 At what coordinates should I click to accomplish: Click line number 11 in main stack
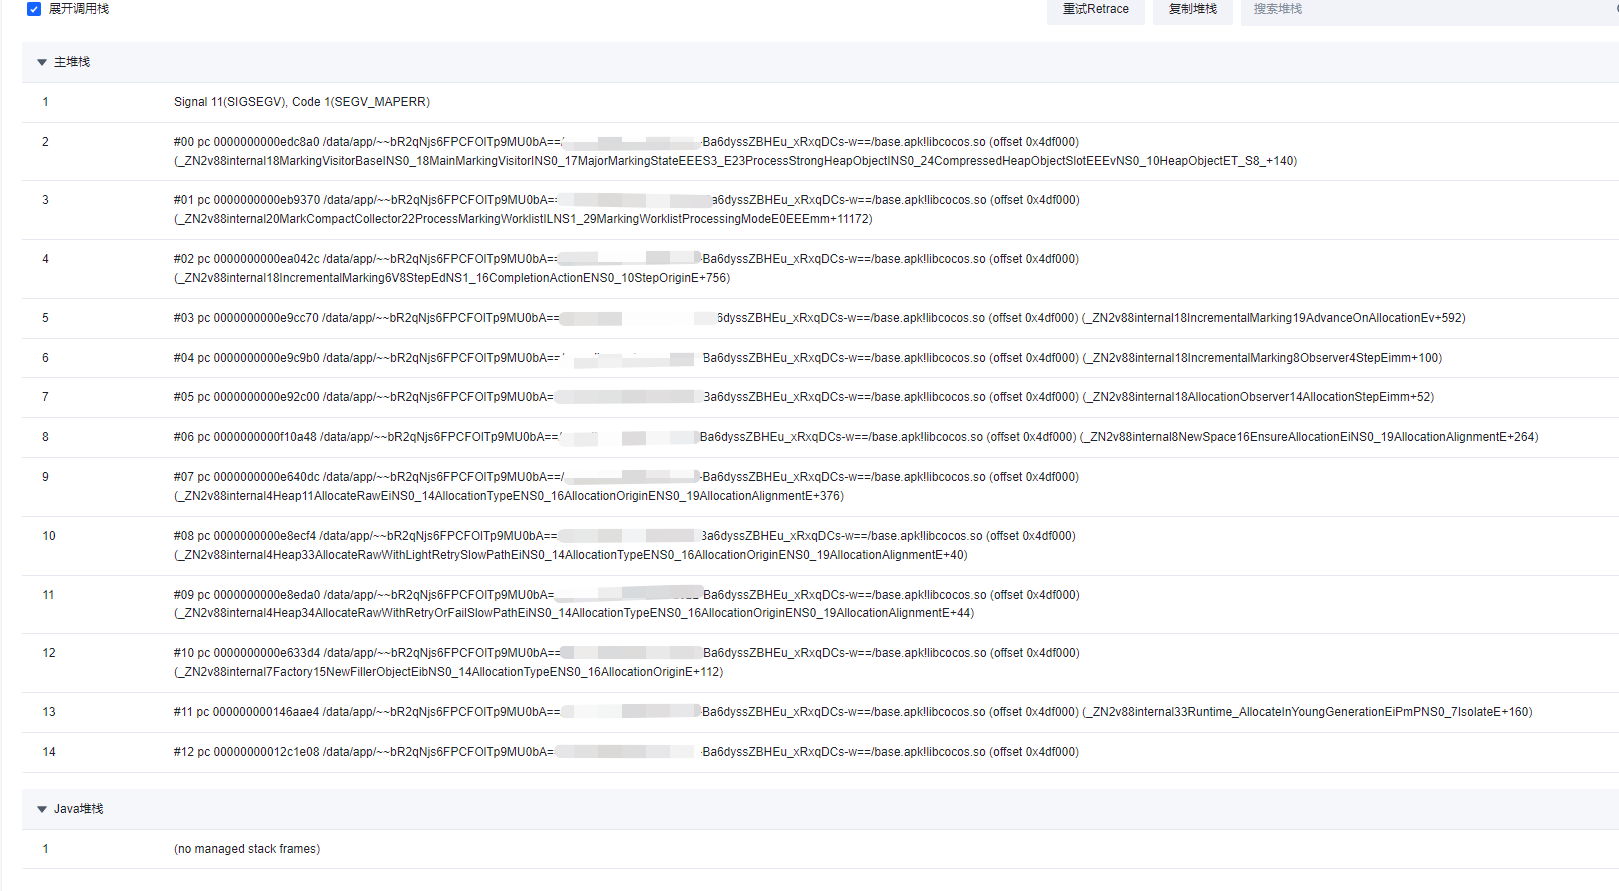click(48, 595)
